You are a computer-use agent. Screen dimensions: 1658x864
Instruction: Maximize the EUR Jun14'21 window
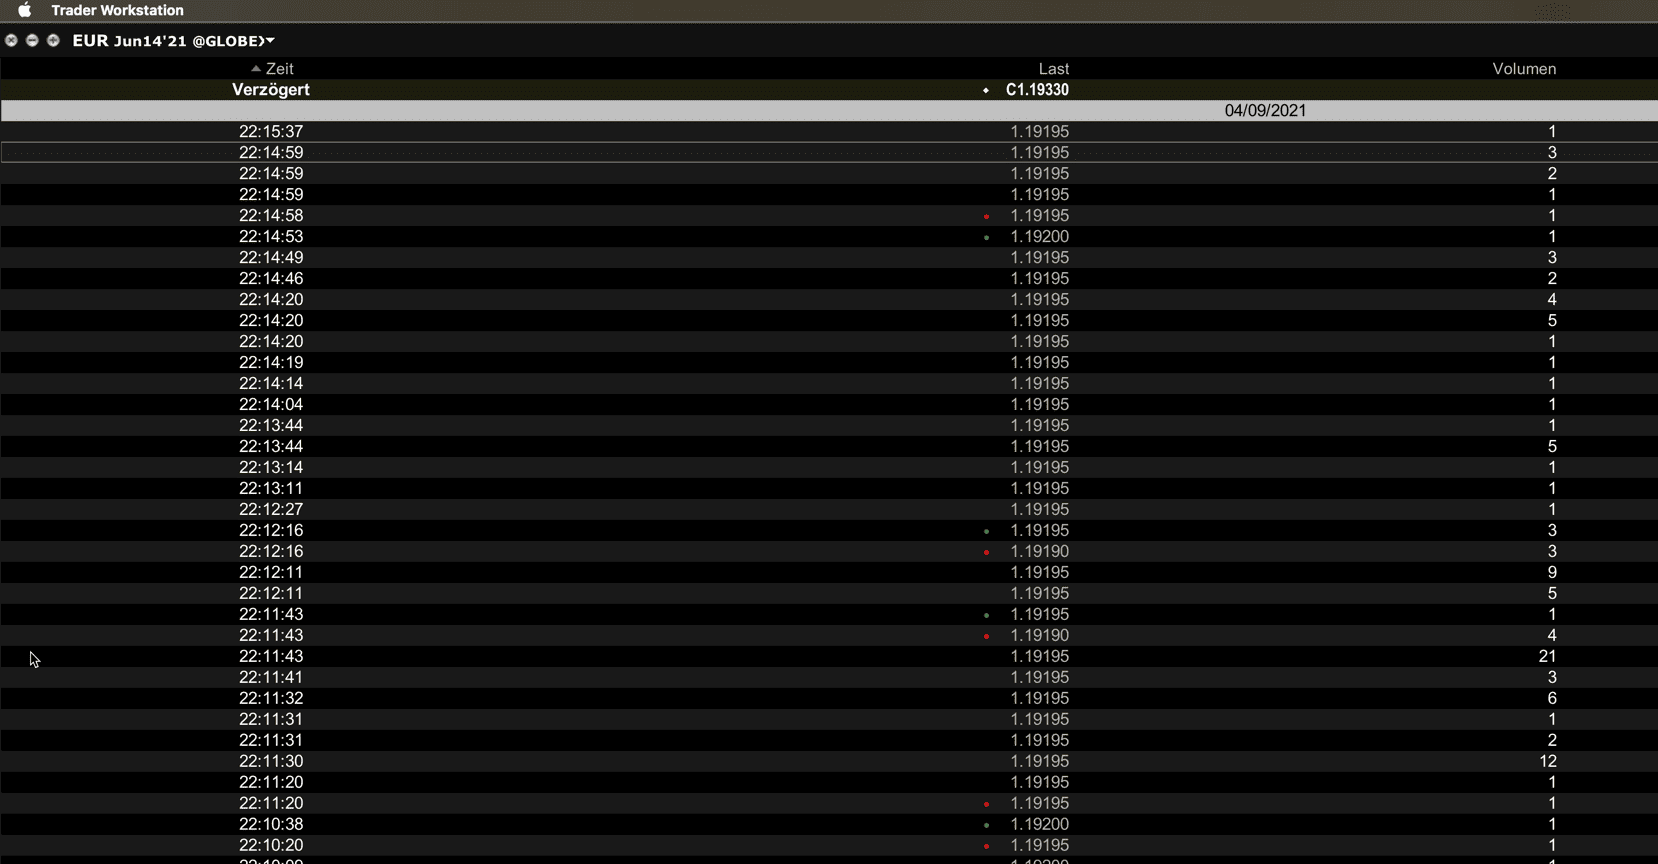(x=53, y=41)
